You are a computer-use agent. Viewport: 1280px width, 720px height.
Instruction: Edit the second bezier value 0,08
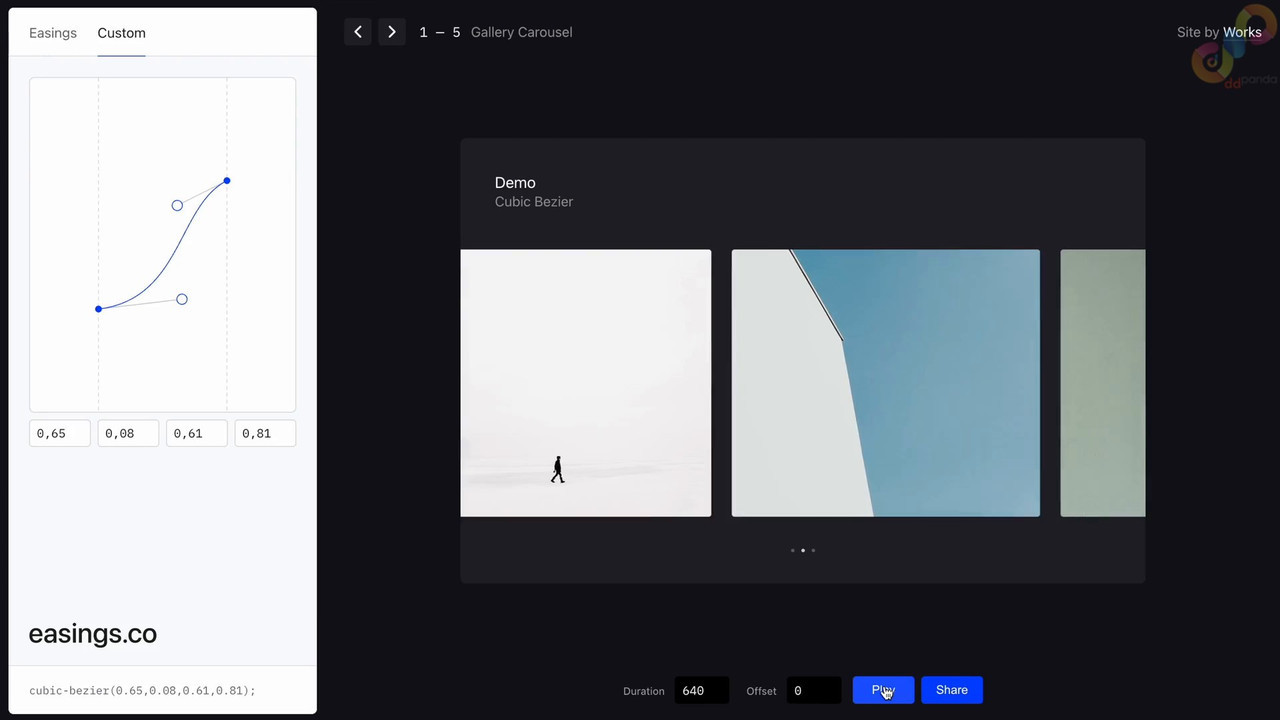coord(128,433)
